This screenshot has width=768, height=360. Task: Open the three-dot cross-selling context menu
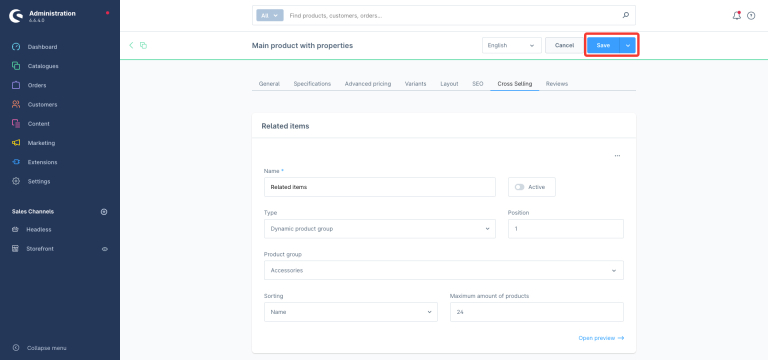[617, 156]
